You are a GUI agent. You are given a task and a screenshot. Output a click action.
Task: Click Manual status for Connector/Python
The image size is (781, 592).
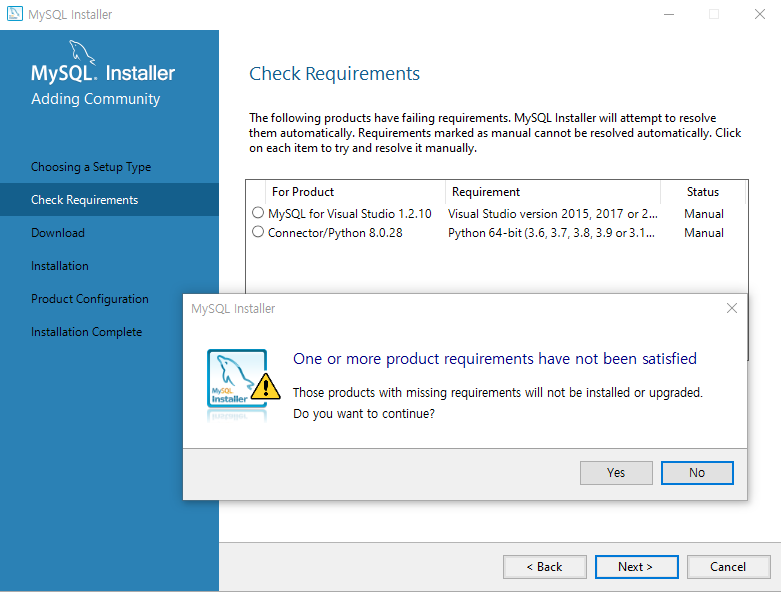[x=704, y=233]
